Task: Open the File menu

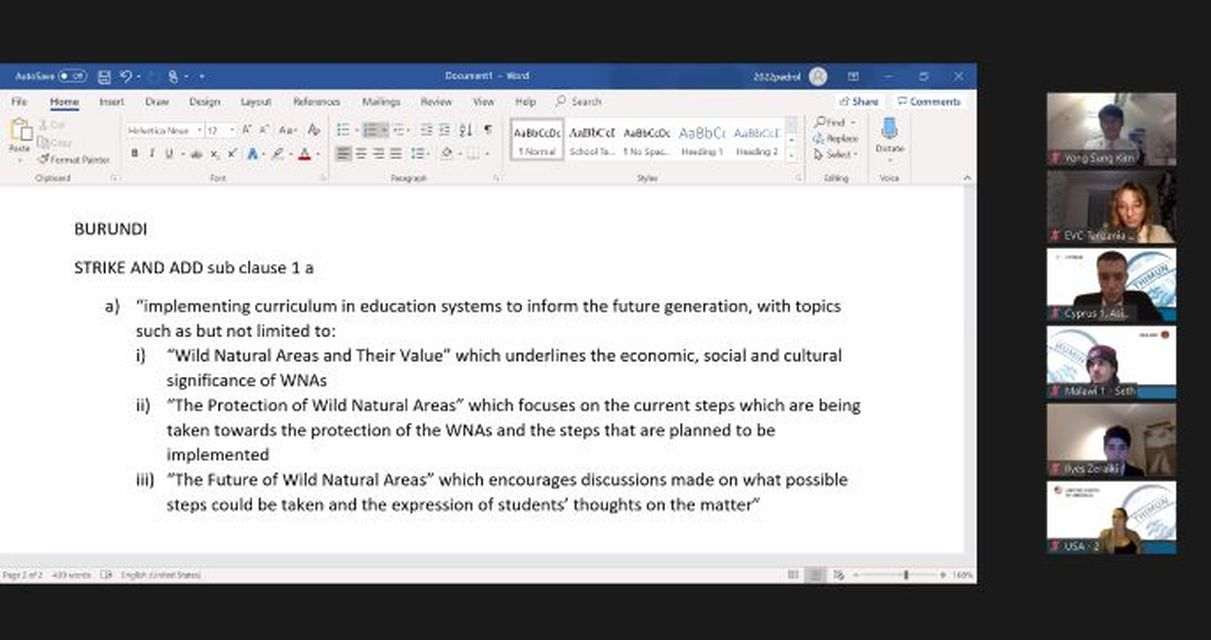Action: click(19, 101)
